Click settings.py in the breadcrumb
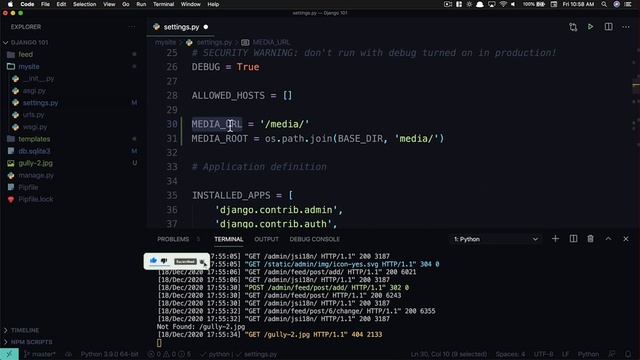 [214, 42]
